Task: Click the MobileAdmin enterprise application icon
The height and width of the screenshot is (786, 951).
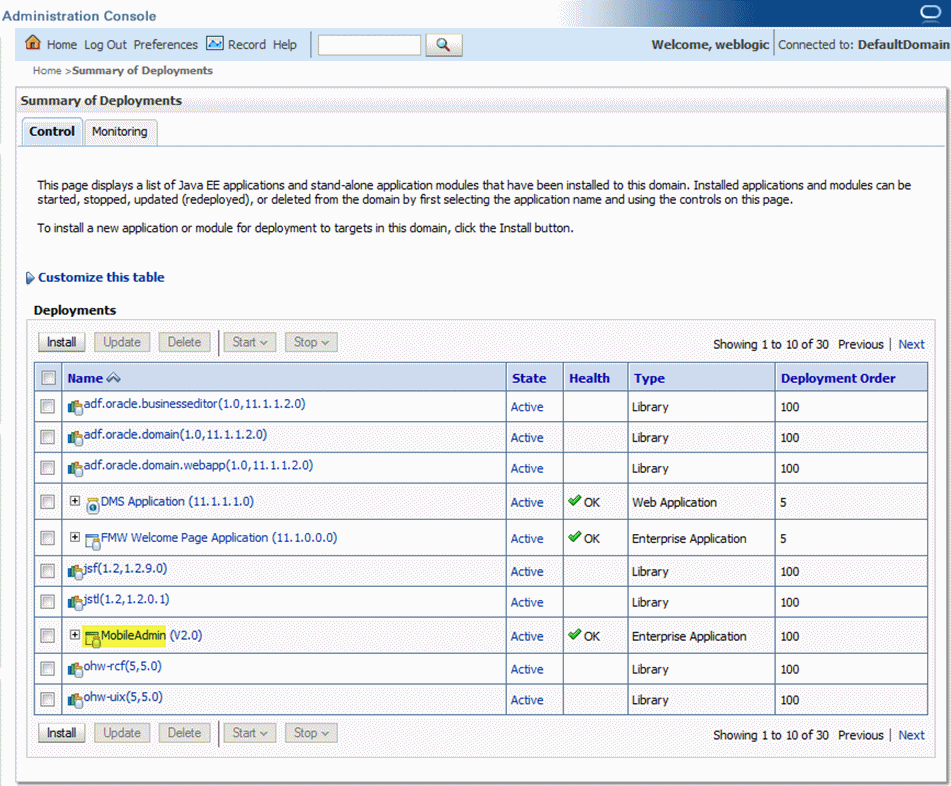Action: [x=93, y=638]
